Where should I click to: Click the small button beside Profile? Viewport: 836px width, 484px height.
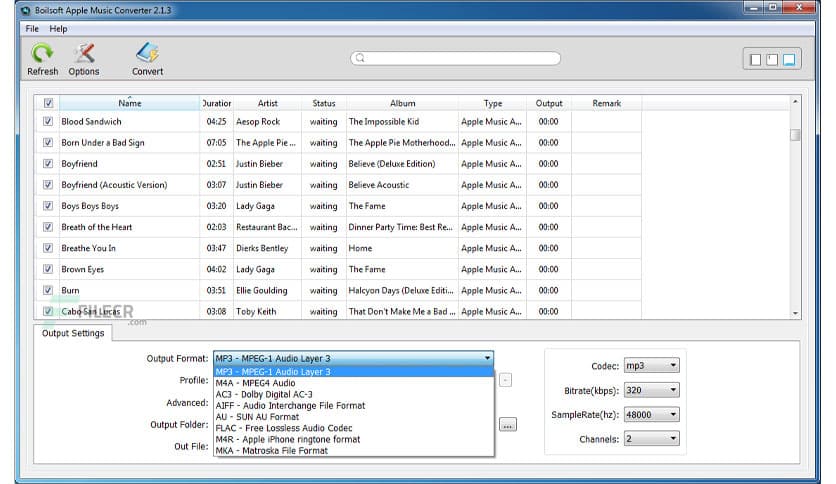tap(505, 380)
